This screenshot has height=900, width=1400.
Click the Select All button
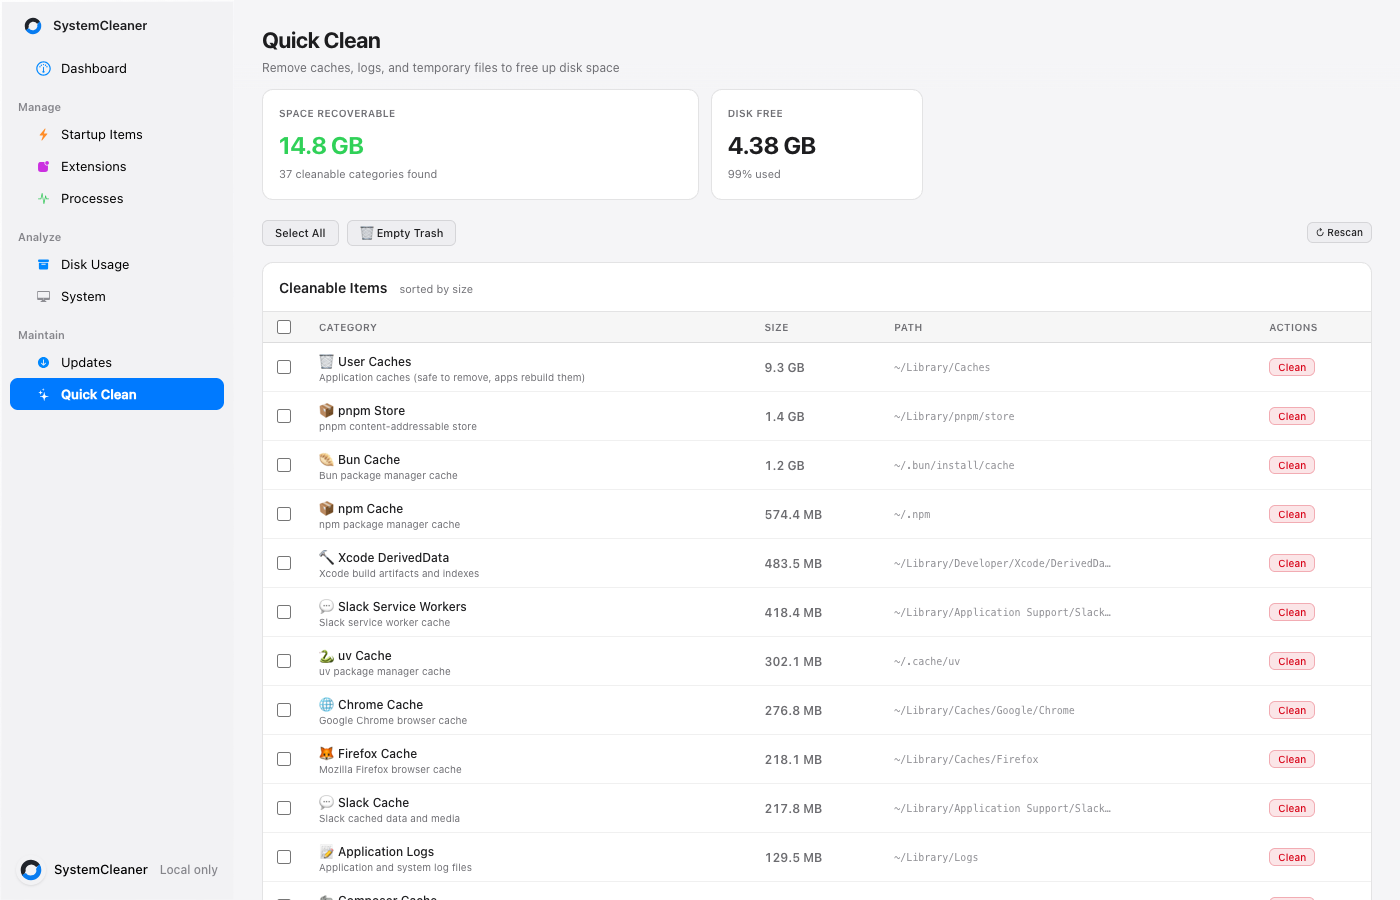(300, 233)
